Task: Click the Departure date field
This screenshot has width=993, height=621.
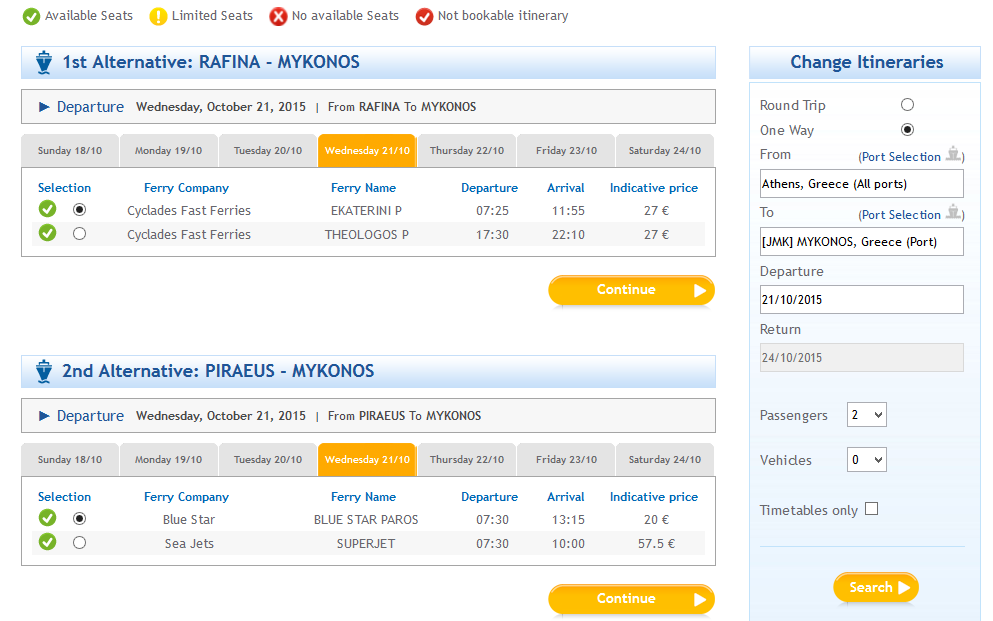Action: point(861,299)
